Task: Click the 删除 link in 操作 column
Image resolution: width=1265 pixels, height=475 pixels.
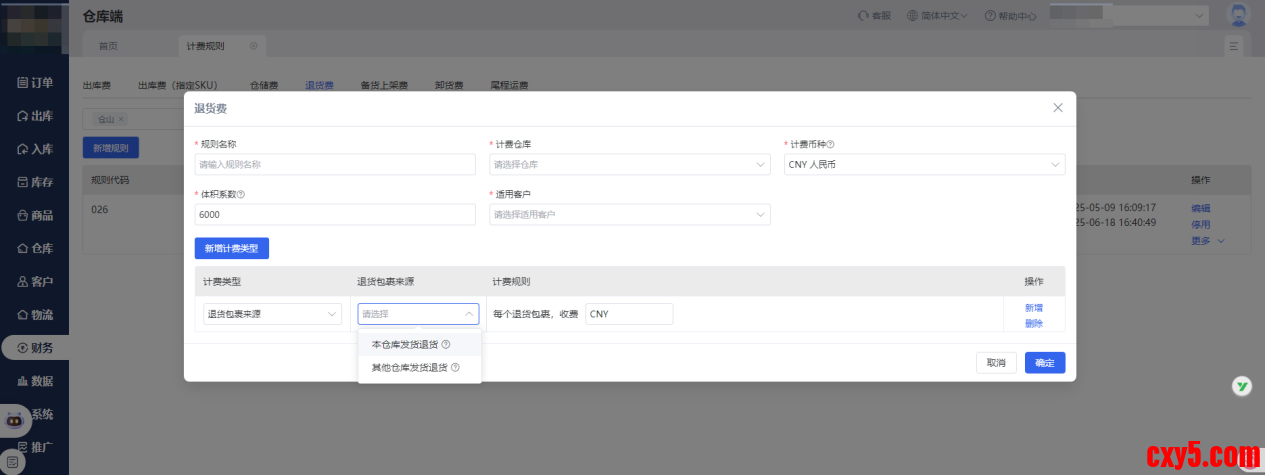Action: point(1033,323)
